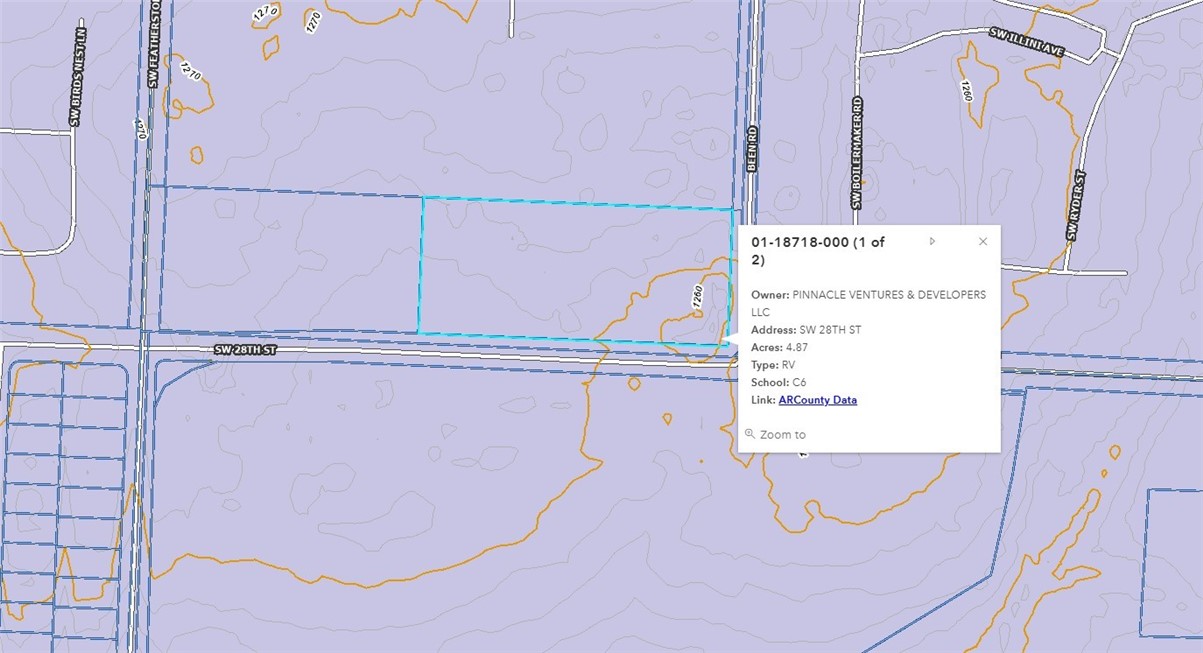This screenshot has width=1203, height=653.
Task: Open the ARCounty Data link
Action: (x=817, y=400)
